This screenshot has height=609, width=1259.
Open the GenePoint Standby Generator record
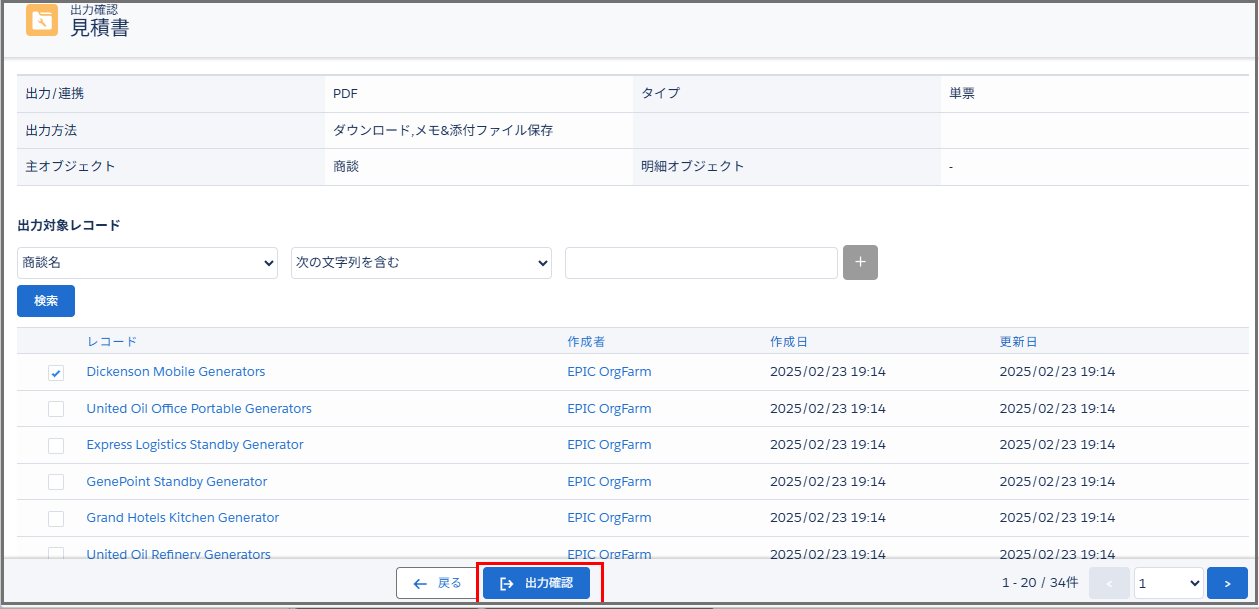click(x=176, y=481)
